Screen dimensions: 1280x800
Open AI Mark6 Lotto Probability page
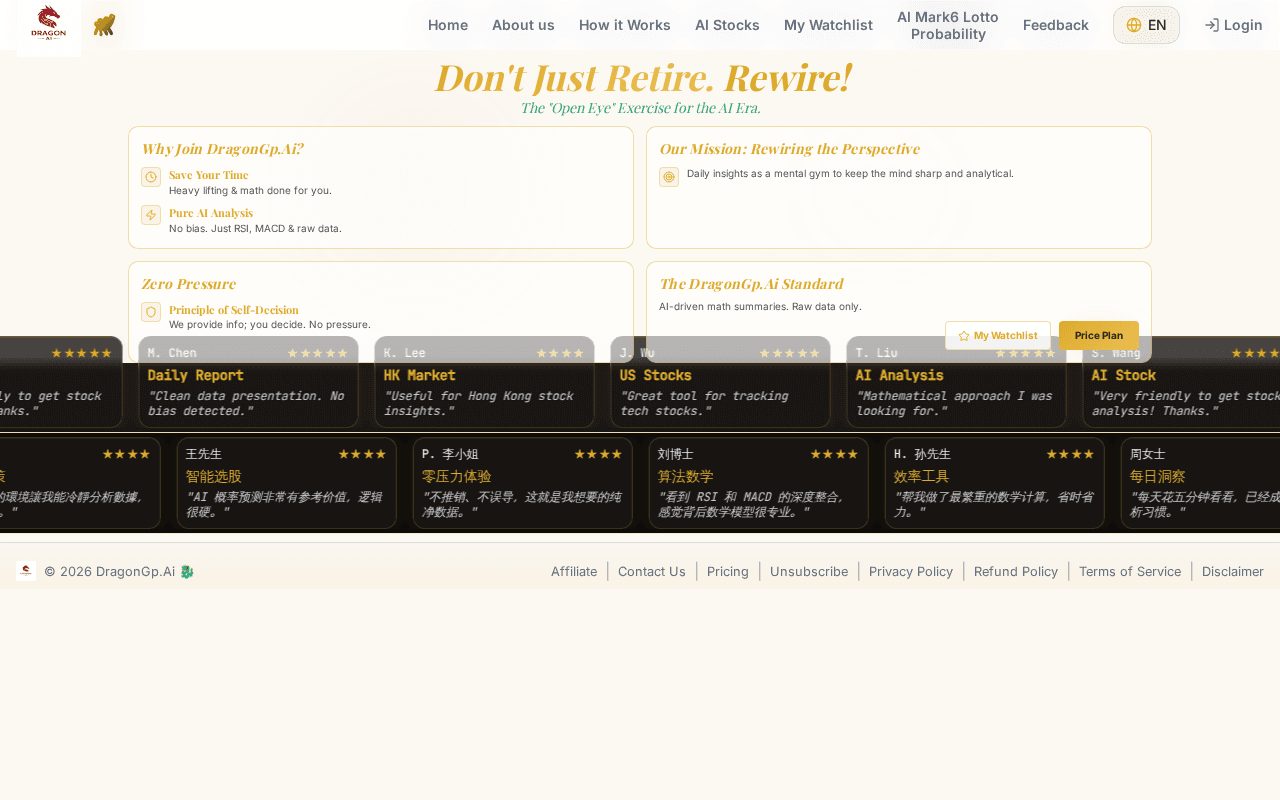pyautogui.click(x=948, y=25)
